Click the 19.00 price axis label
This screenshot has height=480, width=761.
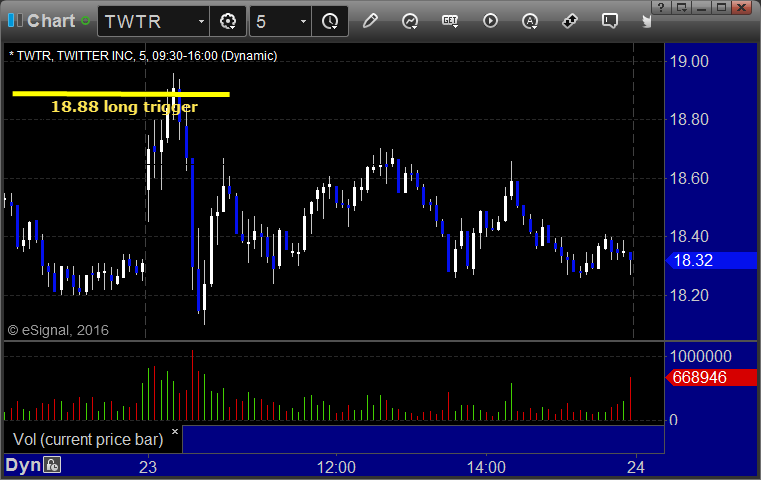coord(689,62)
